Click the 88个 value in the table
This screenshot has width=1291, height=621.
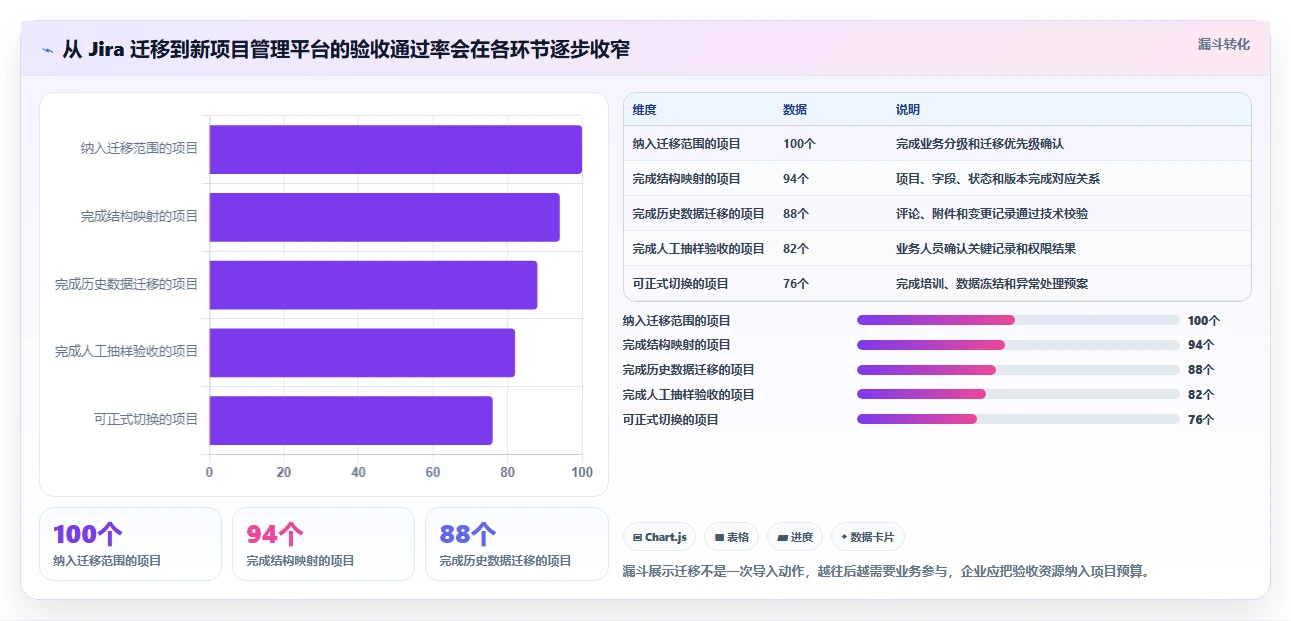[796, 214]
